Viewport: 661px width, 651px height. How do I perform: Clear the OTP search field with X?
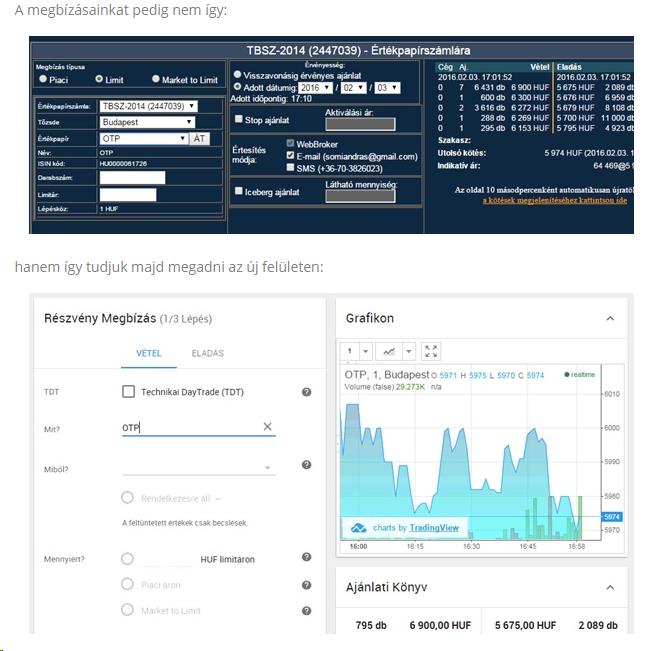coord(267,426)
